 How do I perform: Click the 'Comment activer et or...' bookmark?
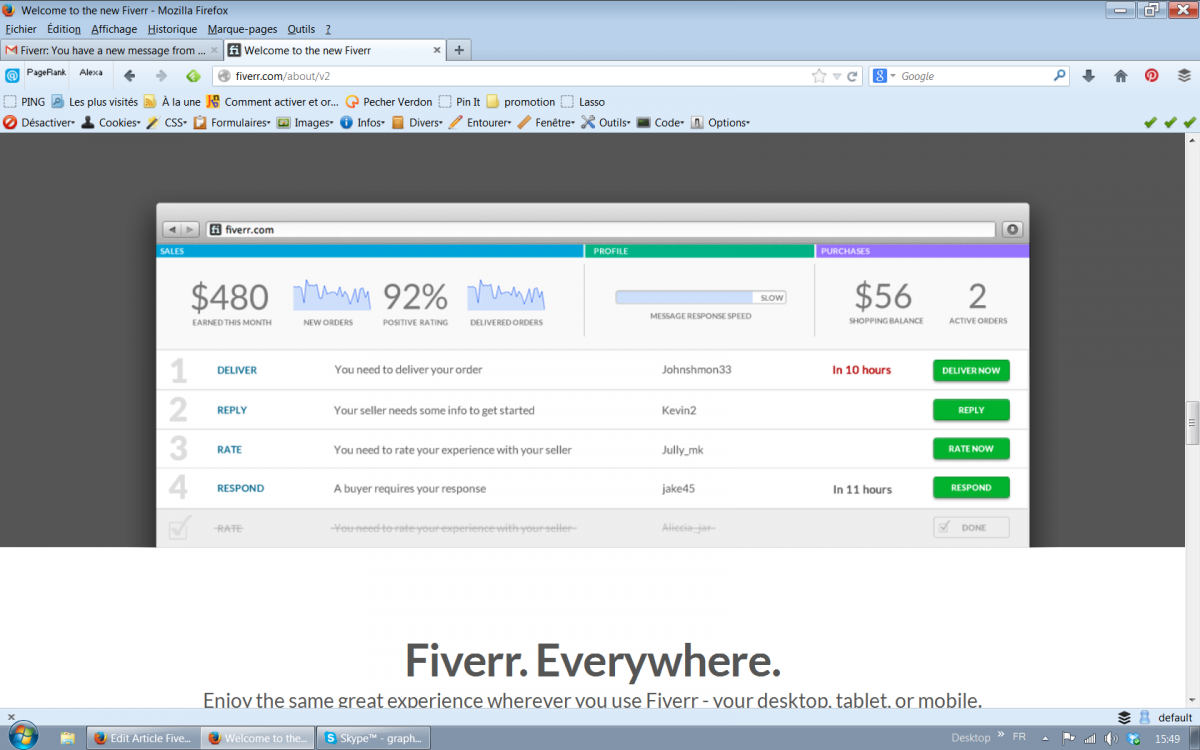(x=272, y=101)
